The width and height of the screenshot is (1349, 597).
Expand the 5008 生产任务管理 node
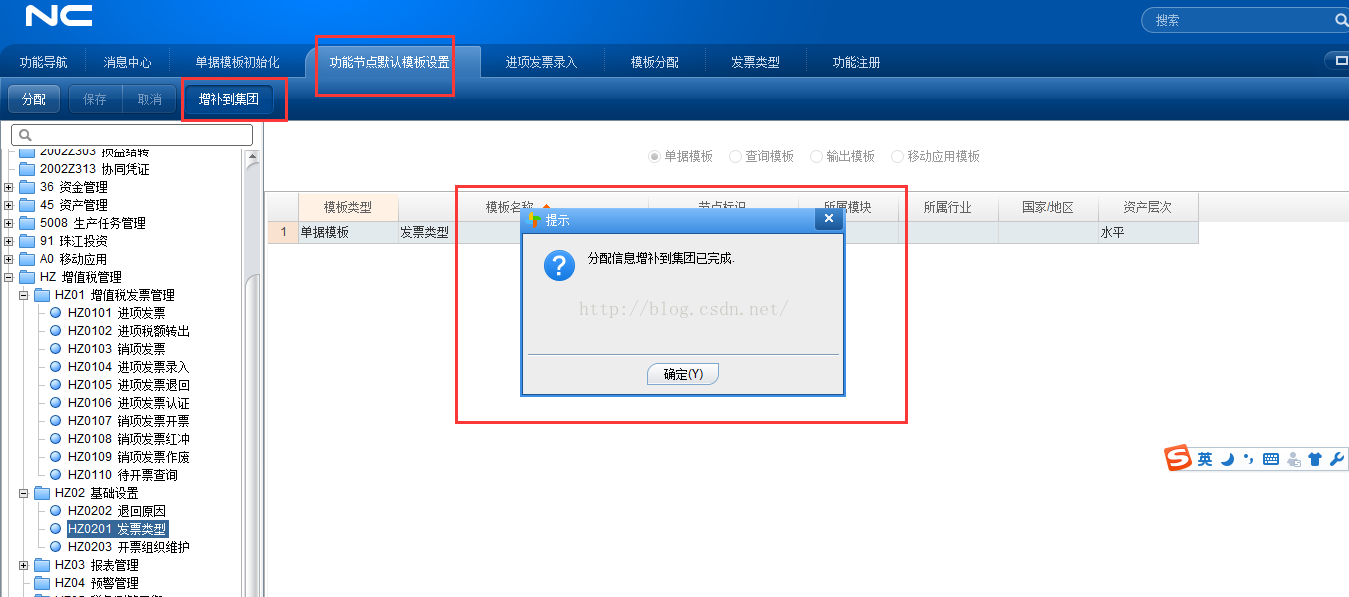pyautogui.click(x=9, y=223)
